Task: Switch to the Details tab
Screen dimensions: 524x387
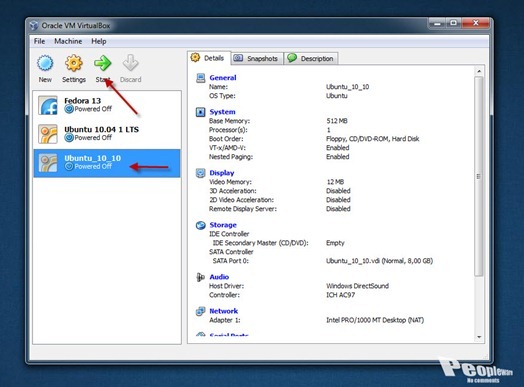Action: click(x=209, y=58)
